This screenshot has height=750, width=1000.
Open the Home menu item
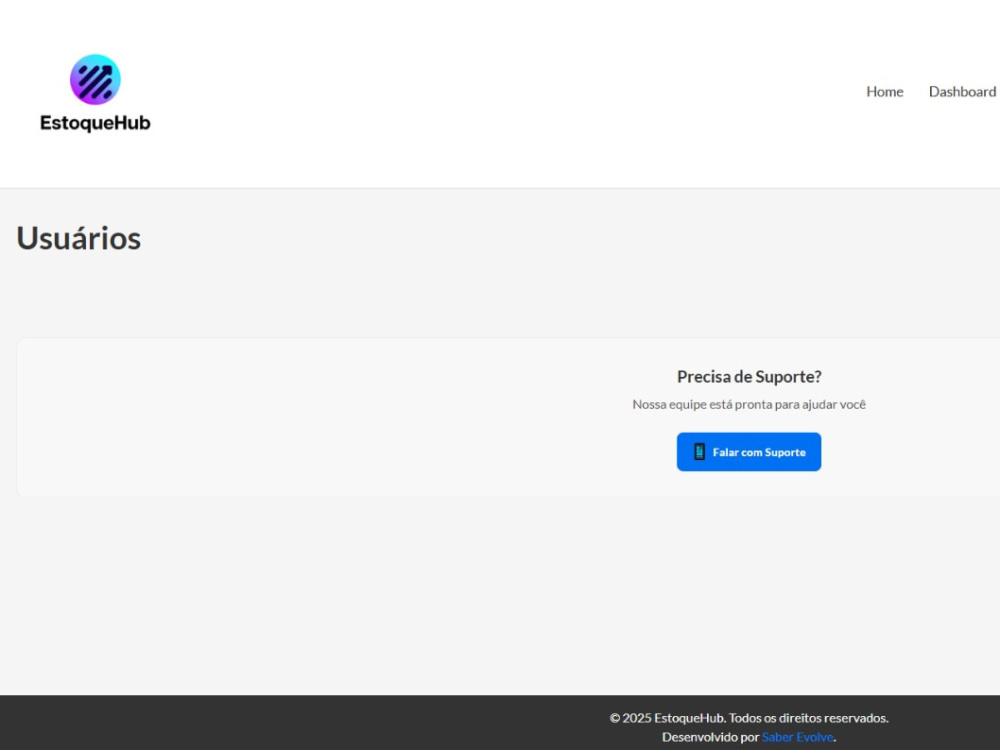[885, 92]
